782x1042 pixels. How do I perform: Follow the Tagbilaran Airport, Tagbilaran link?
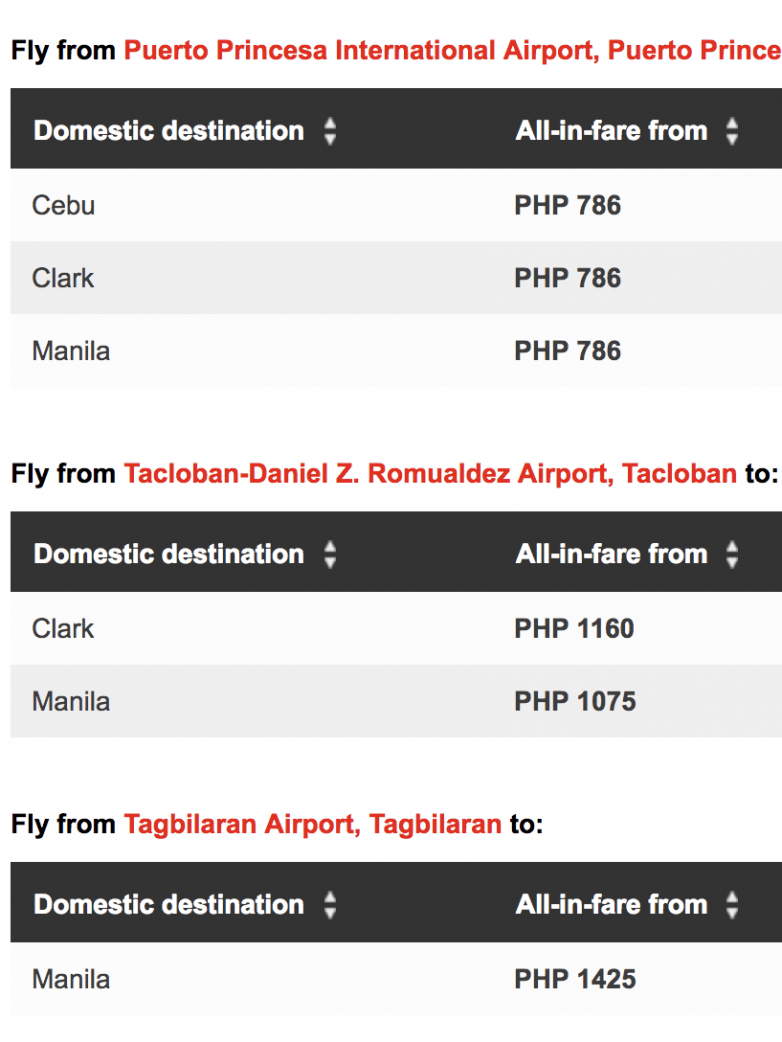[312, 824]
